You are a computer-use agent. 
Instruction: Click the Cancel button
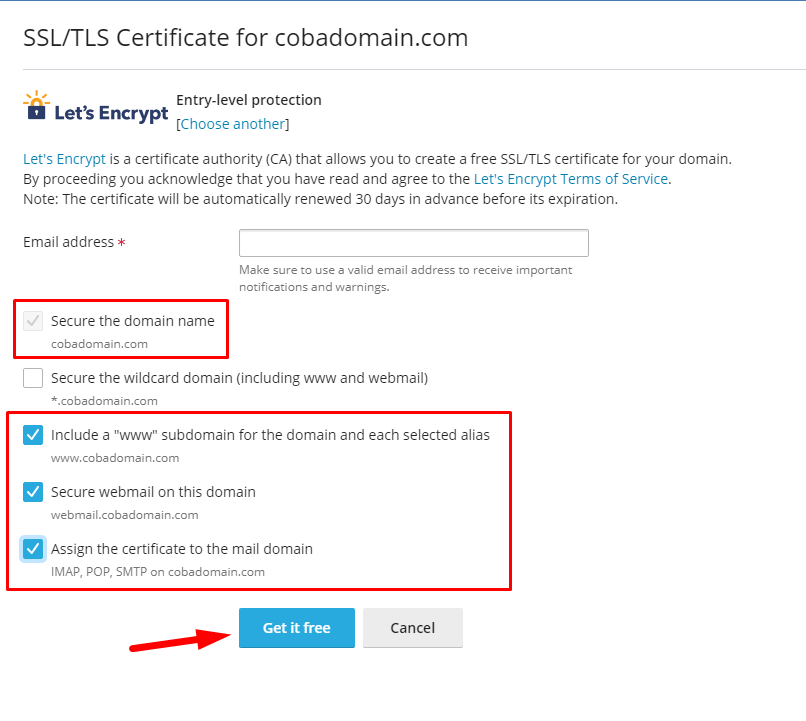412,628
